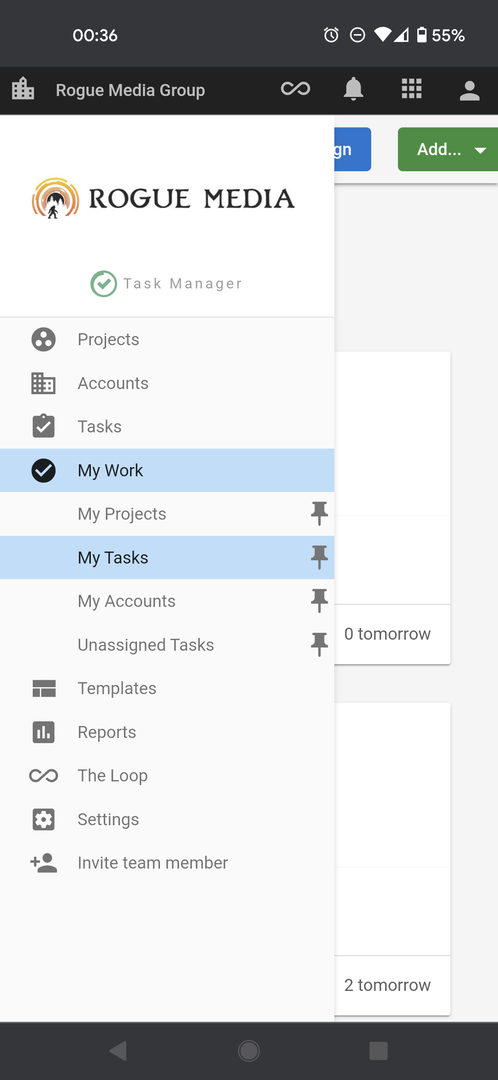
Task: Open user profile icon in top bar
Action: pos(470,90)
